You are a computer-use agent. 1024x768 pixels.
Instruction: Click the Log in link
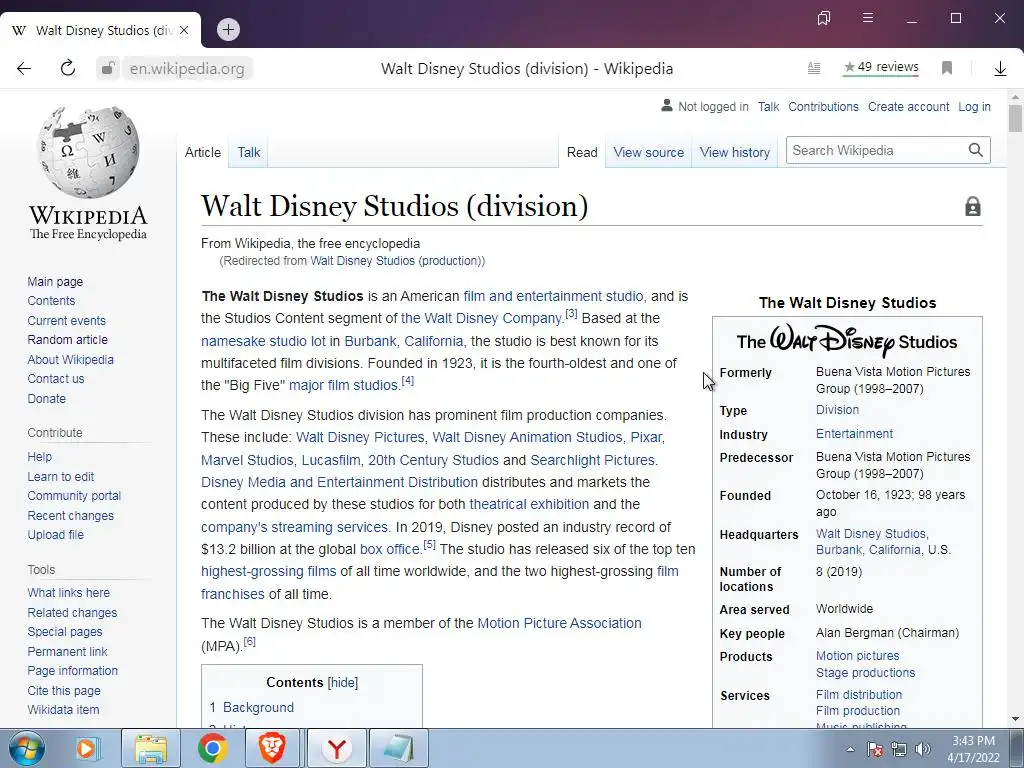coord(974,106)
